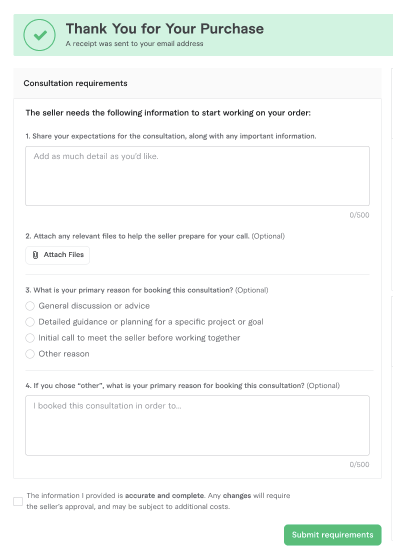Click the green checkmark success icon

point(40,35)
